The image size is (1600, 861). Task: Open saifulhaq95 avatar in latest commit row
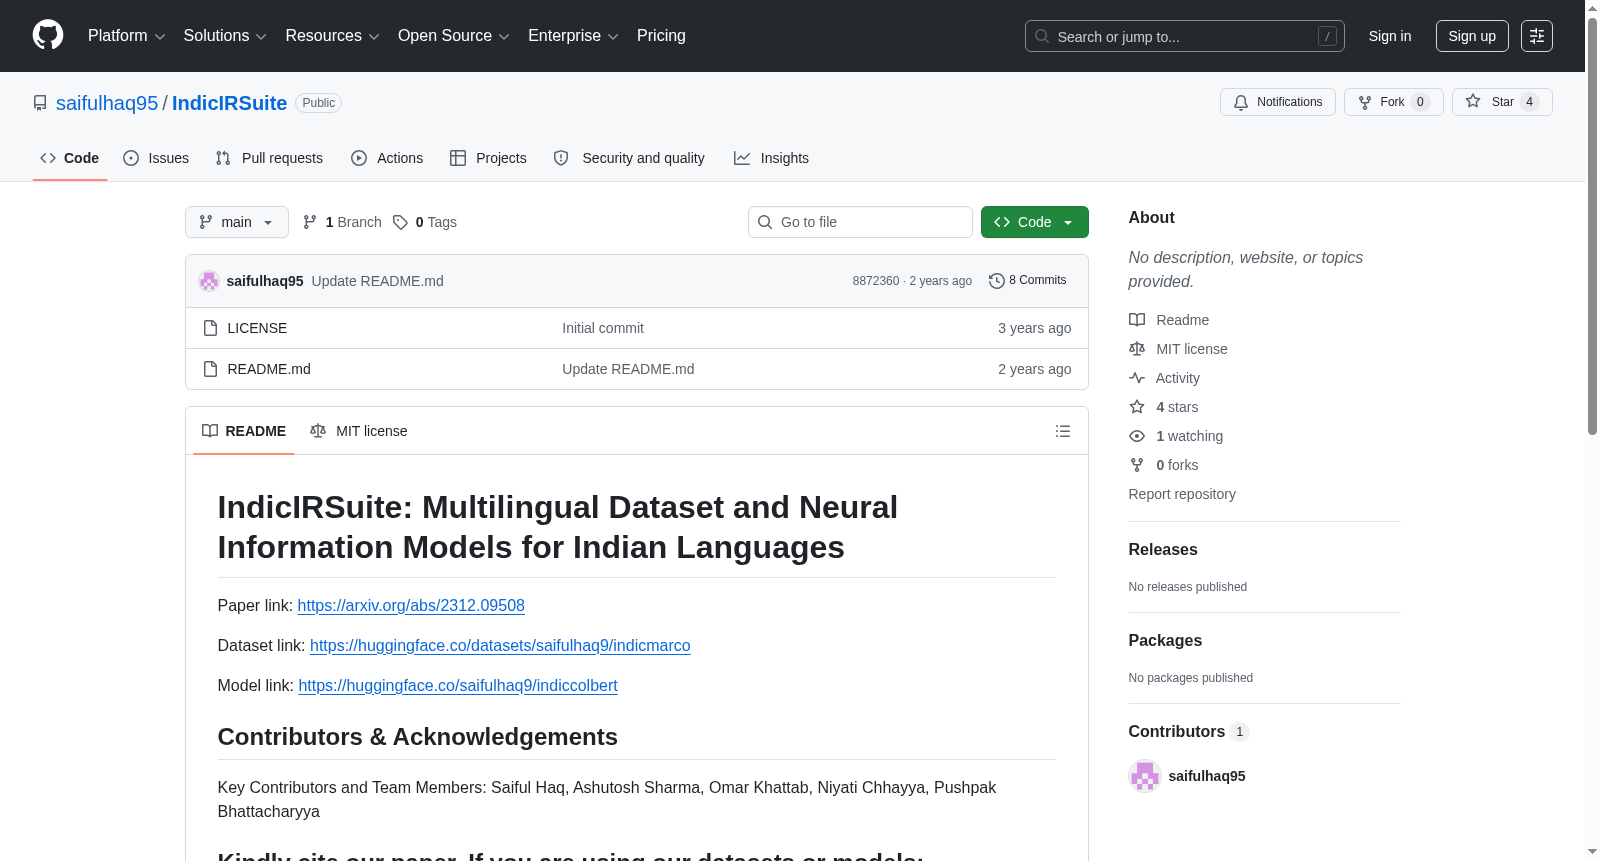point(209,281)
